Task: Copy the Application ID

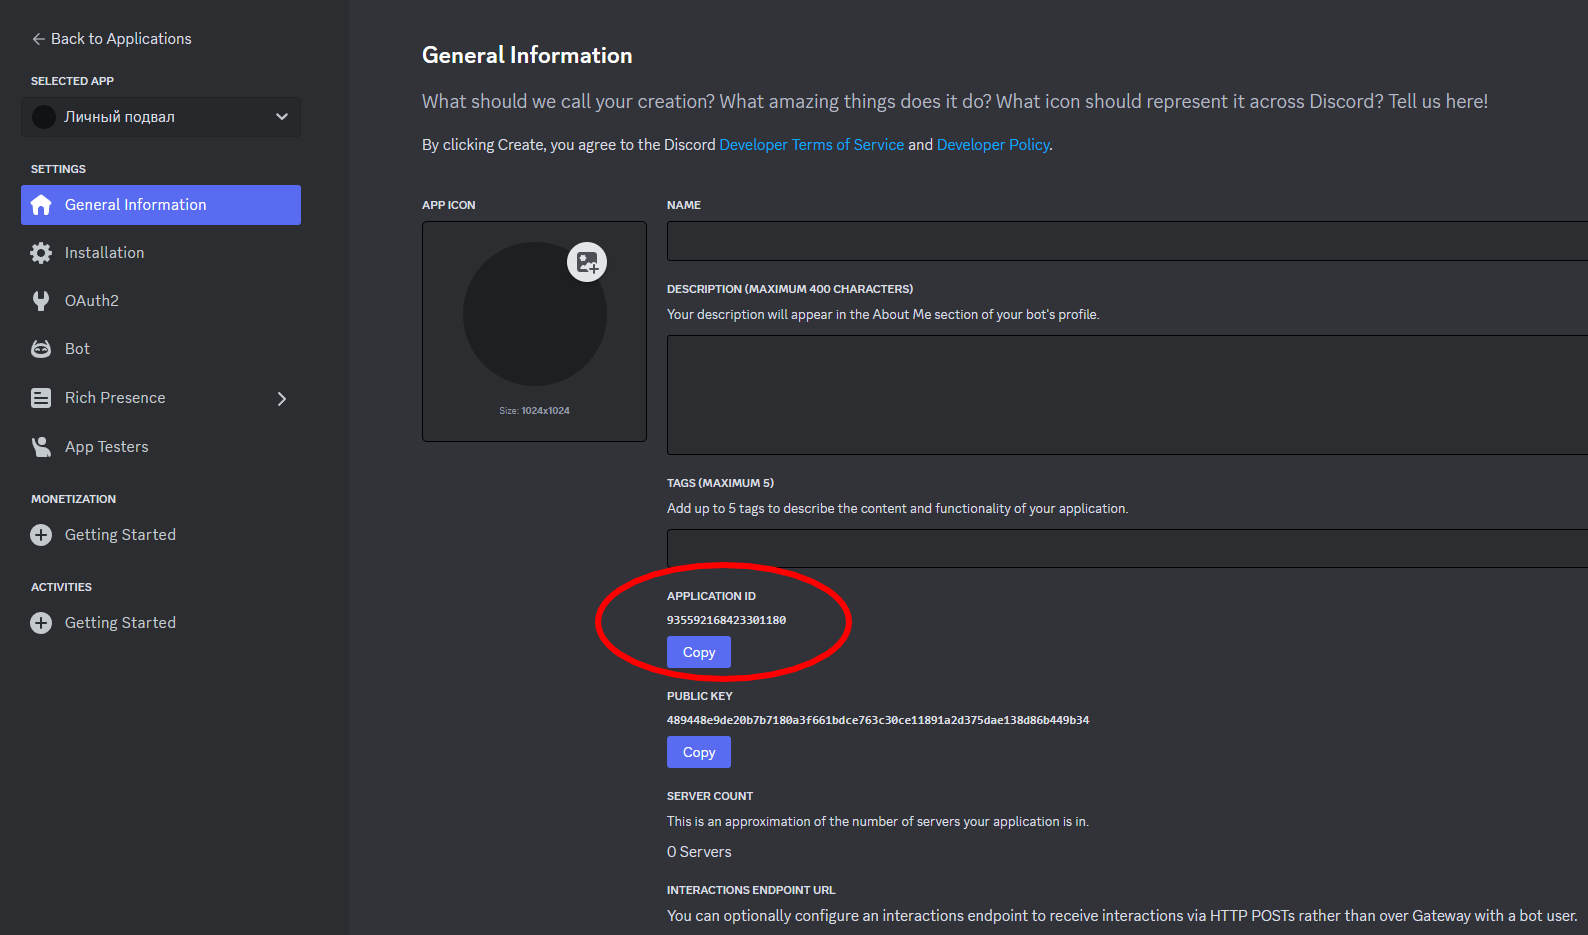Action: [698, 652]
